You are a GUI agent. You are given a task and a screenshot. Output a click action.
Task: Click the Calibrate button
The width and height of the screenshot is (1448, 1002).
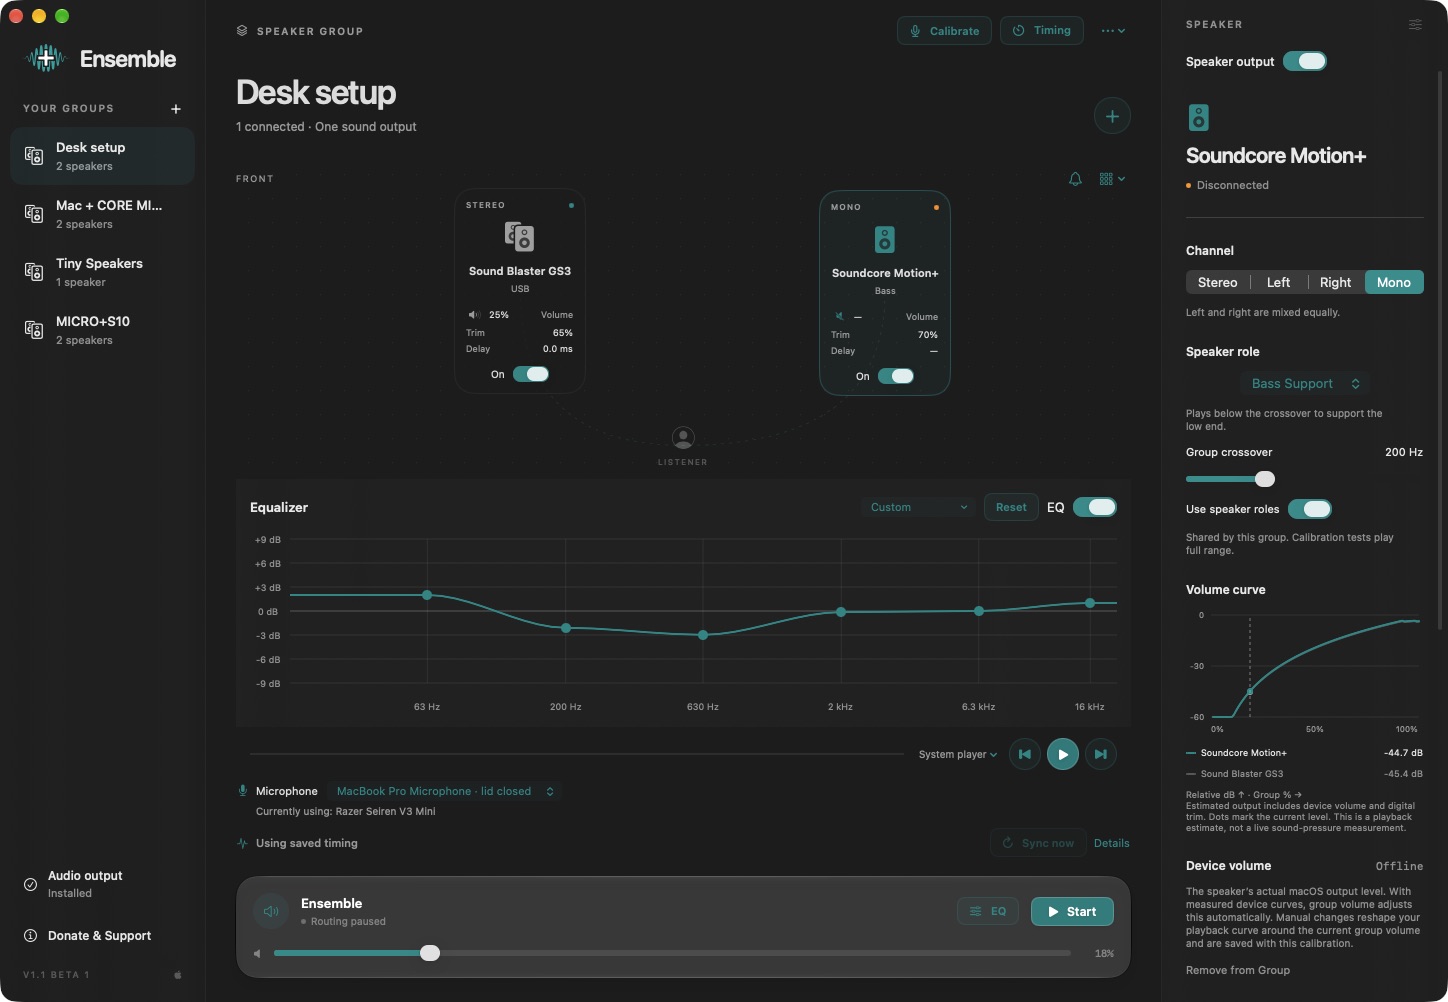pyautogui.click(x=944, y=31)
